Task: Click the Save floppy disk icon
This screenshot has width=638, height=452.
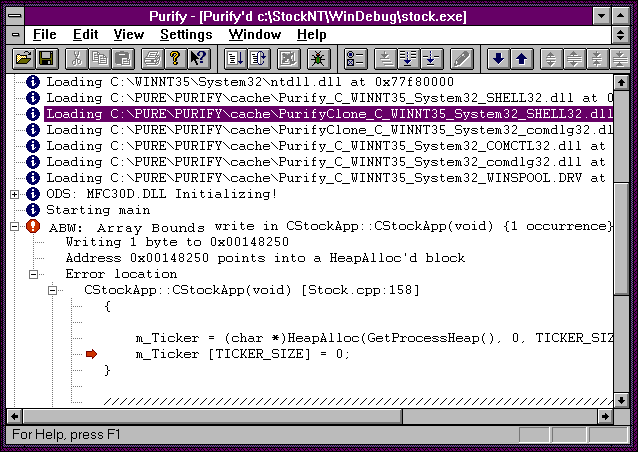Action: pos(47,59)
